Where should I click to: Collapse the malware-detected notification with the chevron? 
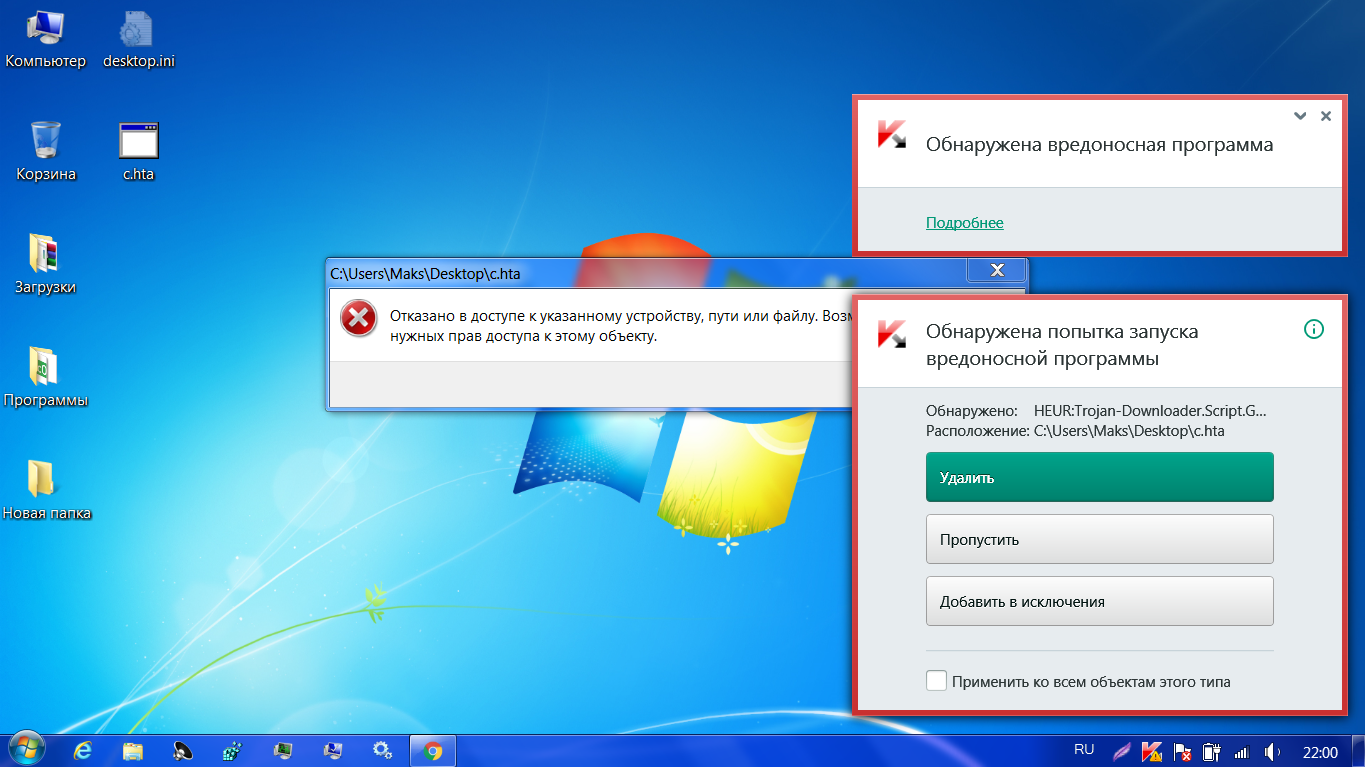[x=1300, y=116]
